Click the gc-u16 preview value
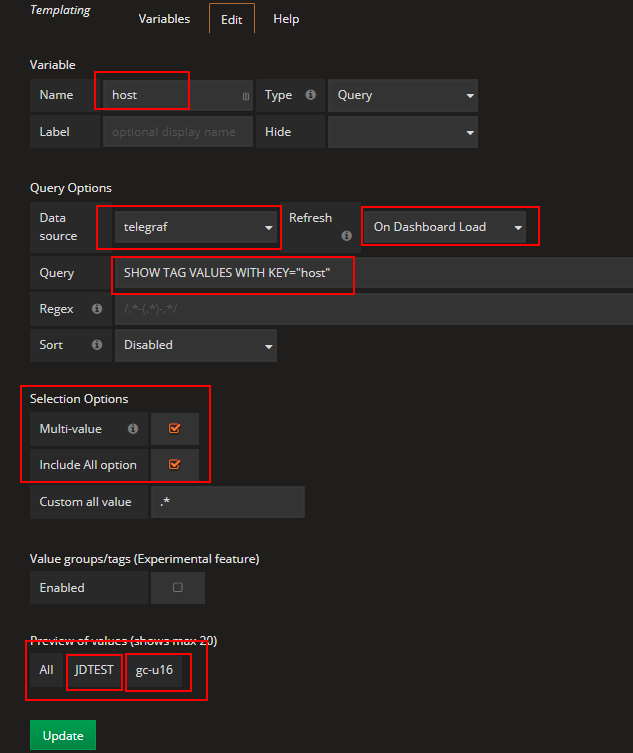The height and width of the screenshot is (753, 633). click(x=154, y=670)
